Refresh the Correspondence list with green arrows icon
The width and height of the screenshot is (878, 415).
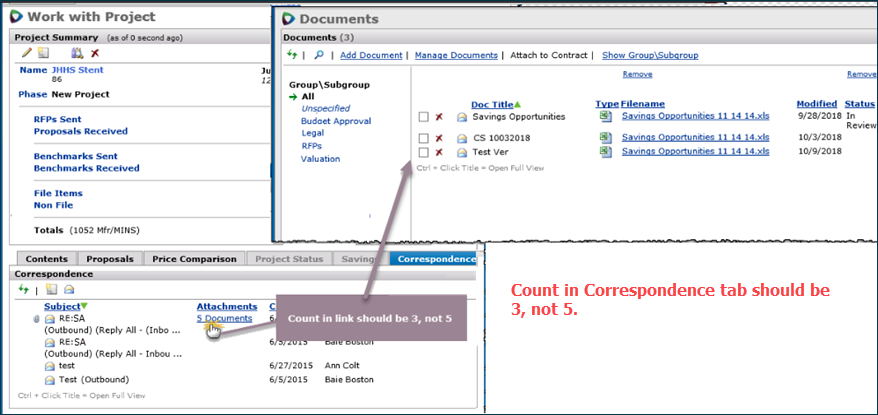point(24,289)
